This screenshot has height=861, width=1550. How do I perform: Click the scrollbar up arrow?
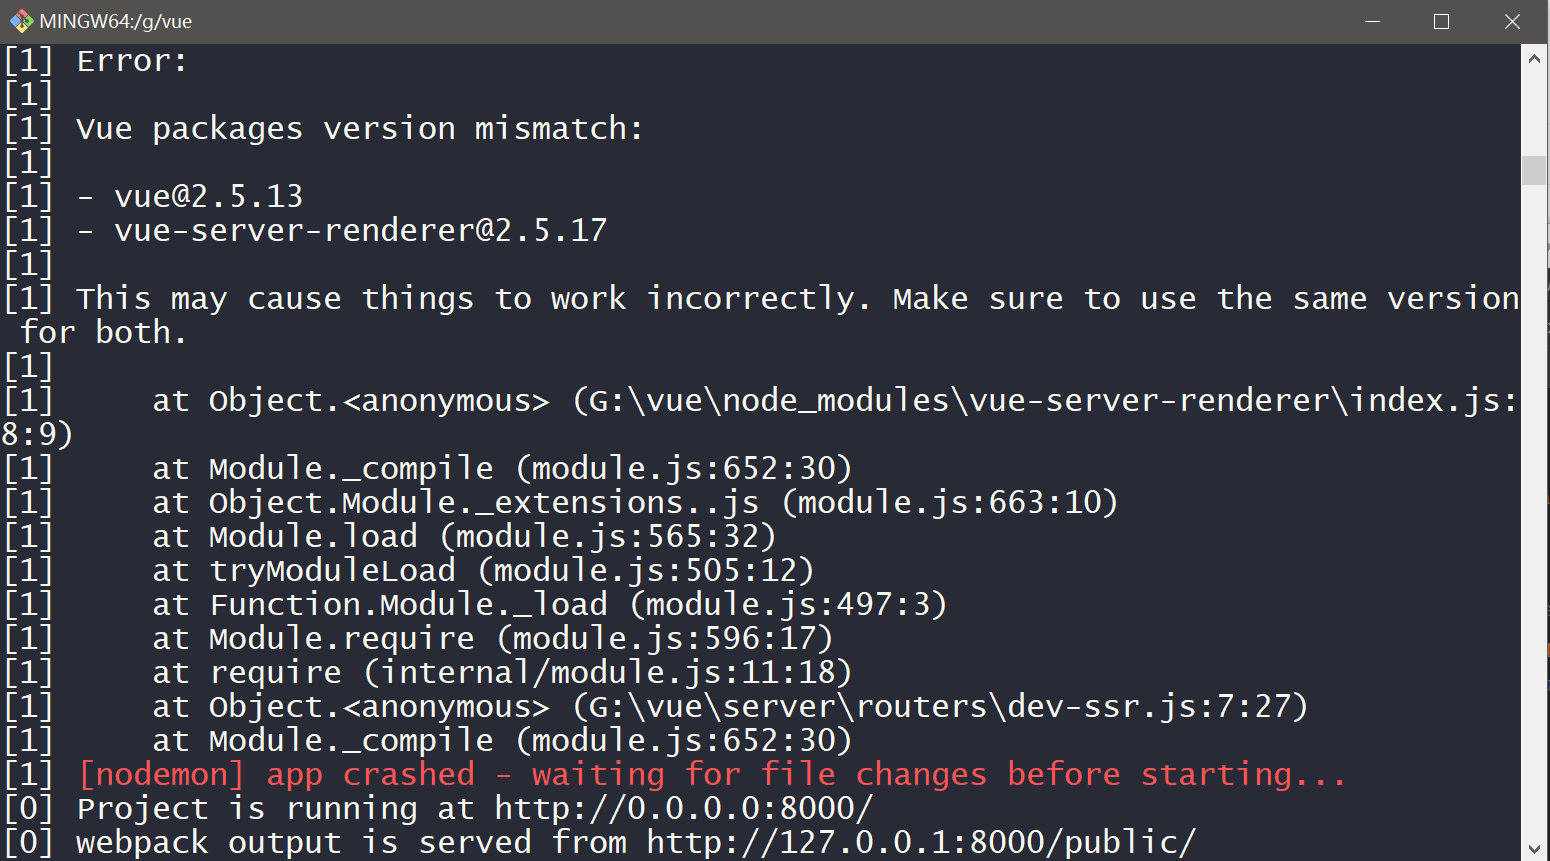[x=1534, y=58]
